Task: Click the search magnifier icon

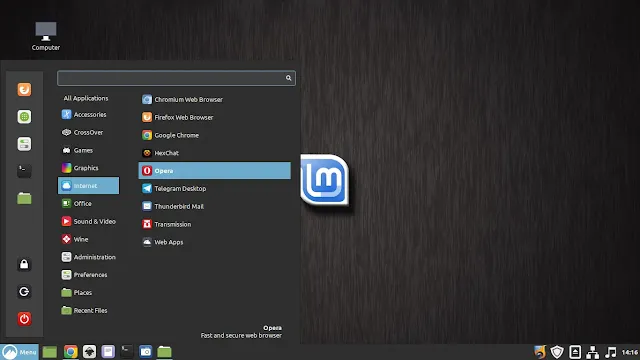Action: [289, 78]
